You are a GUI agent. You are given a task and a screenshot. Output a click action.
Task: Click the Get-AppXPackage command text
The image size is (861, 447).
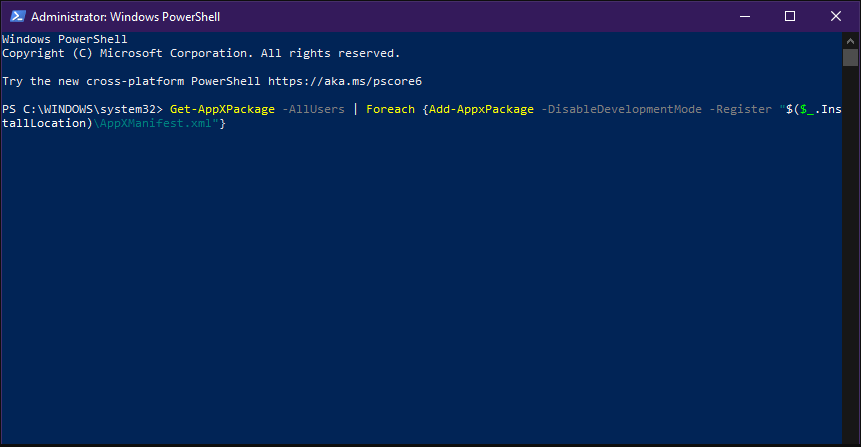[222, 109]
